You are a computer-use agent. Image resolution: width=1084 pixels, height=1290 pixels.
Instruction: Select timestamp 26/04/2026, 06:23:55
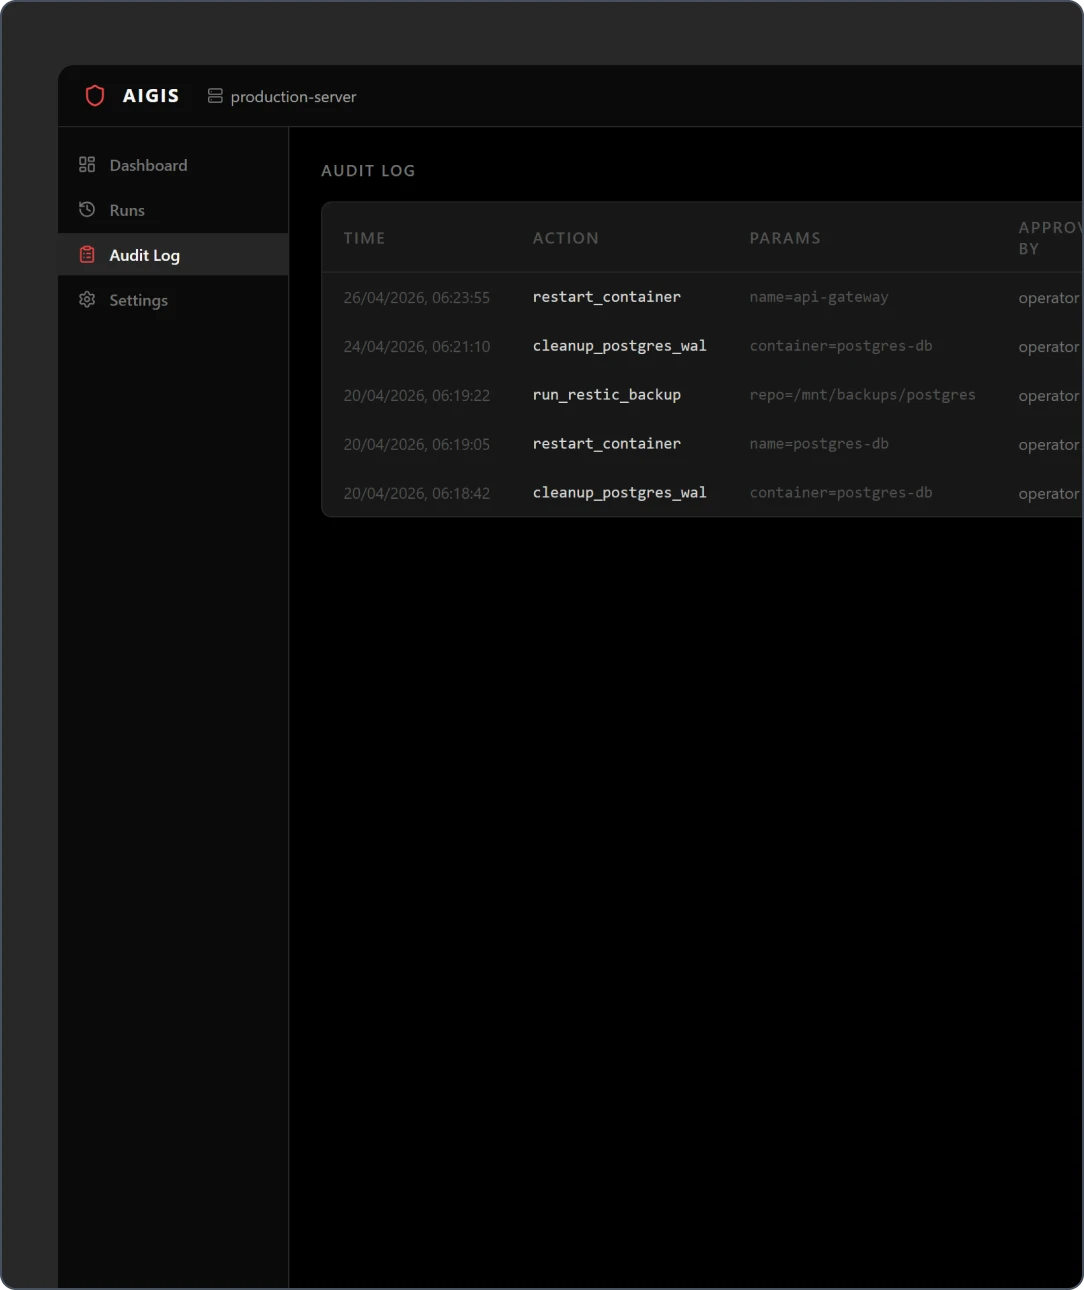417,298
